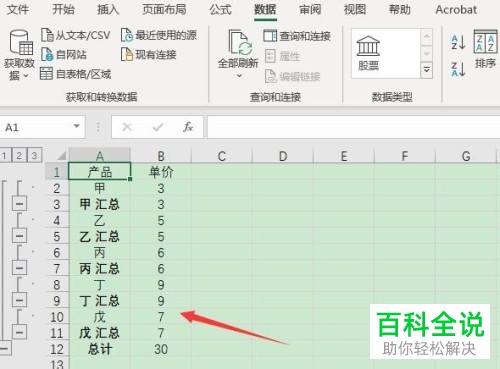The image size is (500, 369).
Task: Click the insert function fx icon
Action: (188, 127)
